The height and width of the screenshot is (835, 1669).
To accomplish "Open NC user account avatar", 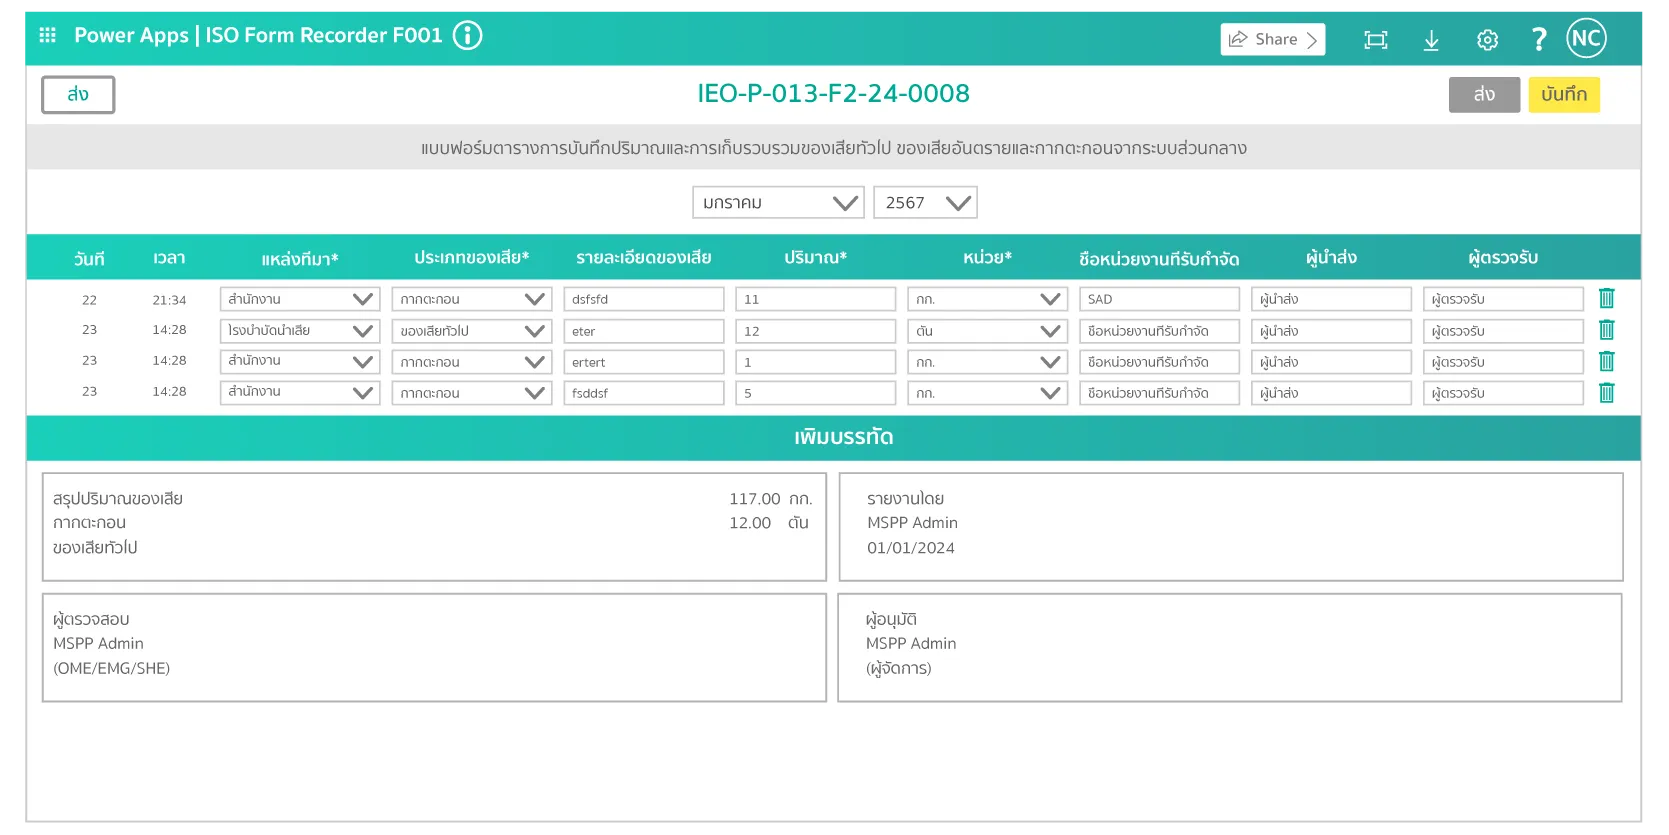I will point(1586,39).
